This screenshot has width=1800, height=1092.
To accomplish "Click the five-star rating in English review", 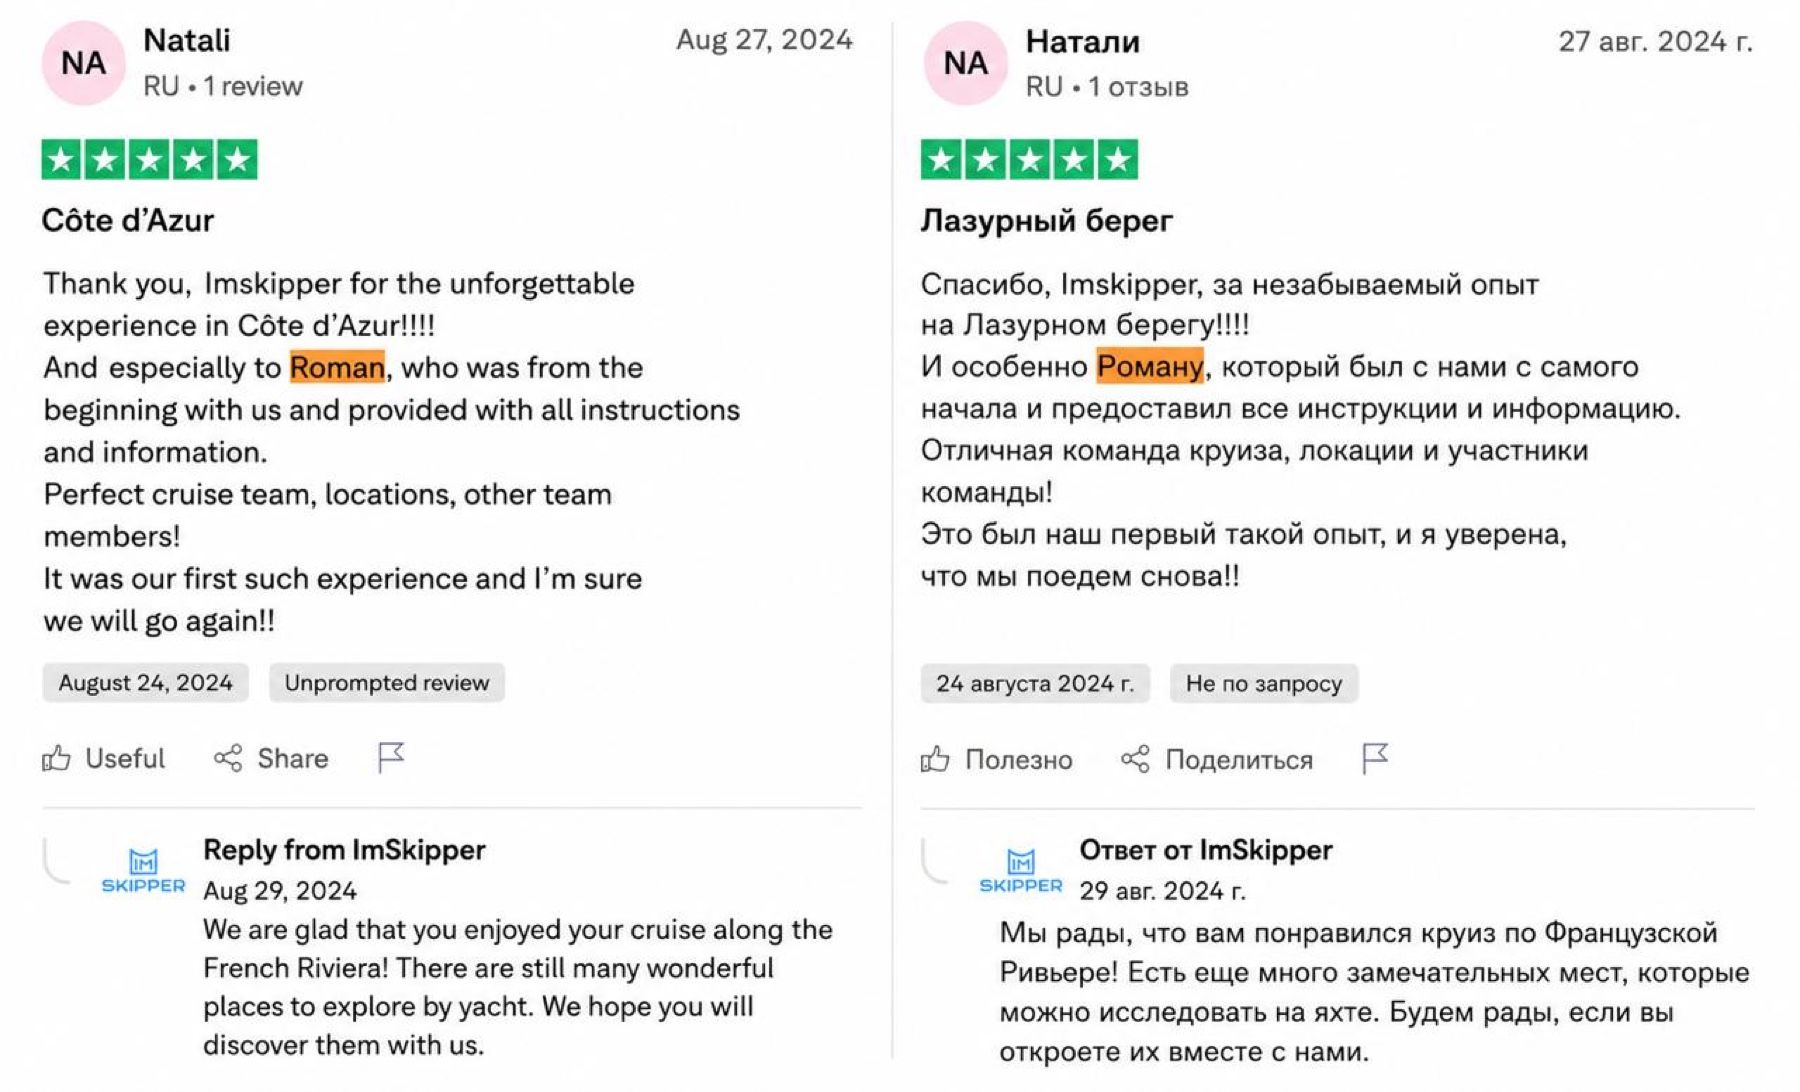I will coord(149,160).
